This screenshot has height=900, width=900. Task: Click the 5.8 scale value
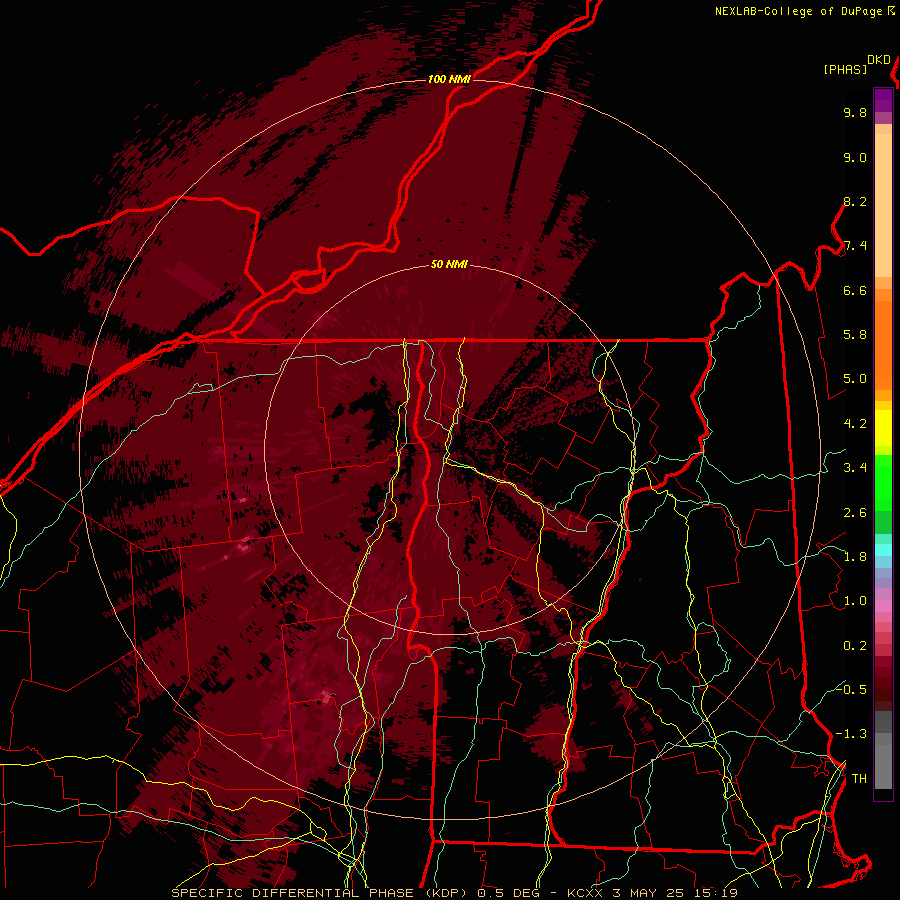point(855,335)
